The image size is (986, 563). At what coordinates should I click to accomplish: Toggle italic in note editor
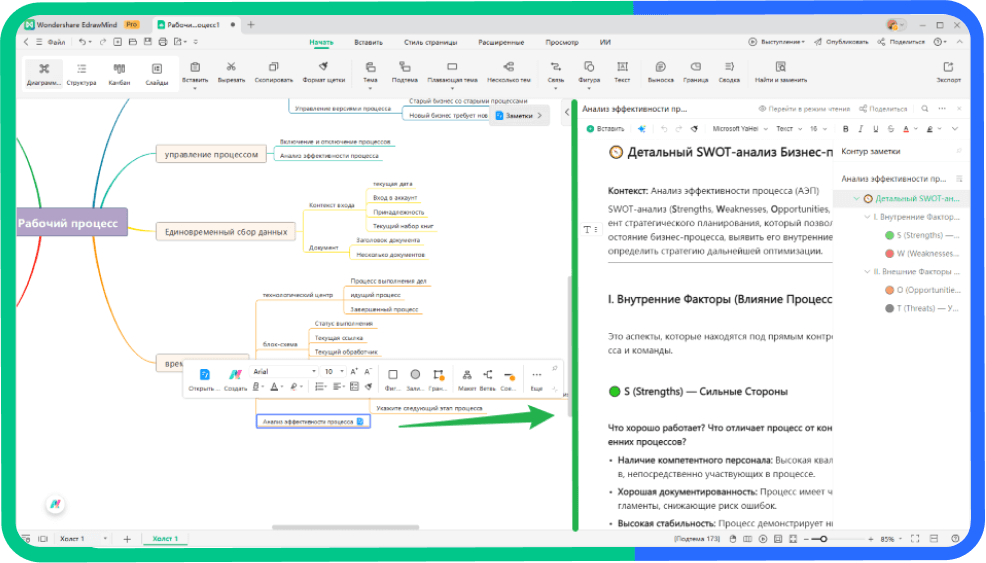tap(861, 129)
